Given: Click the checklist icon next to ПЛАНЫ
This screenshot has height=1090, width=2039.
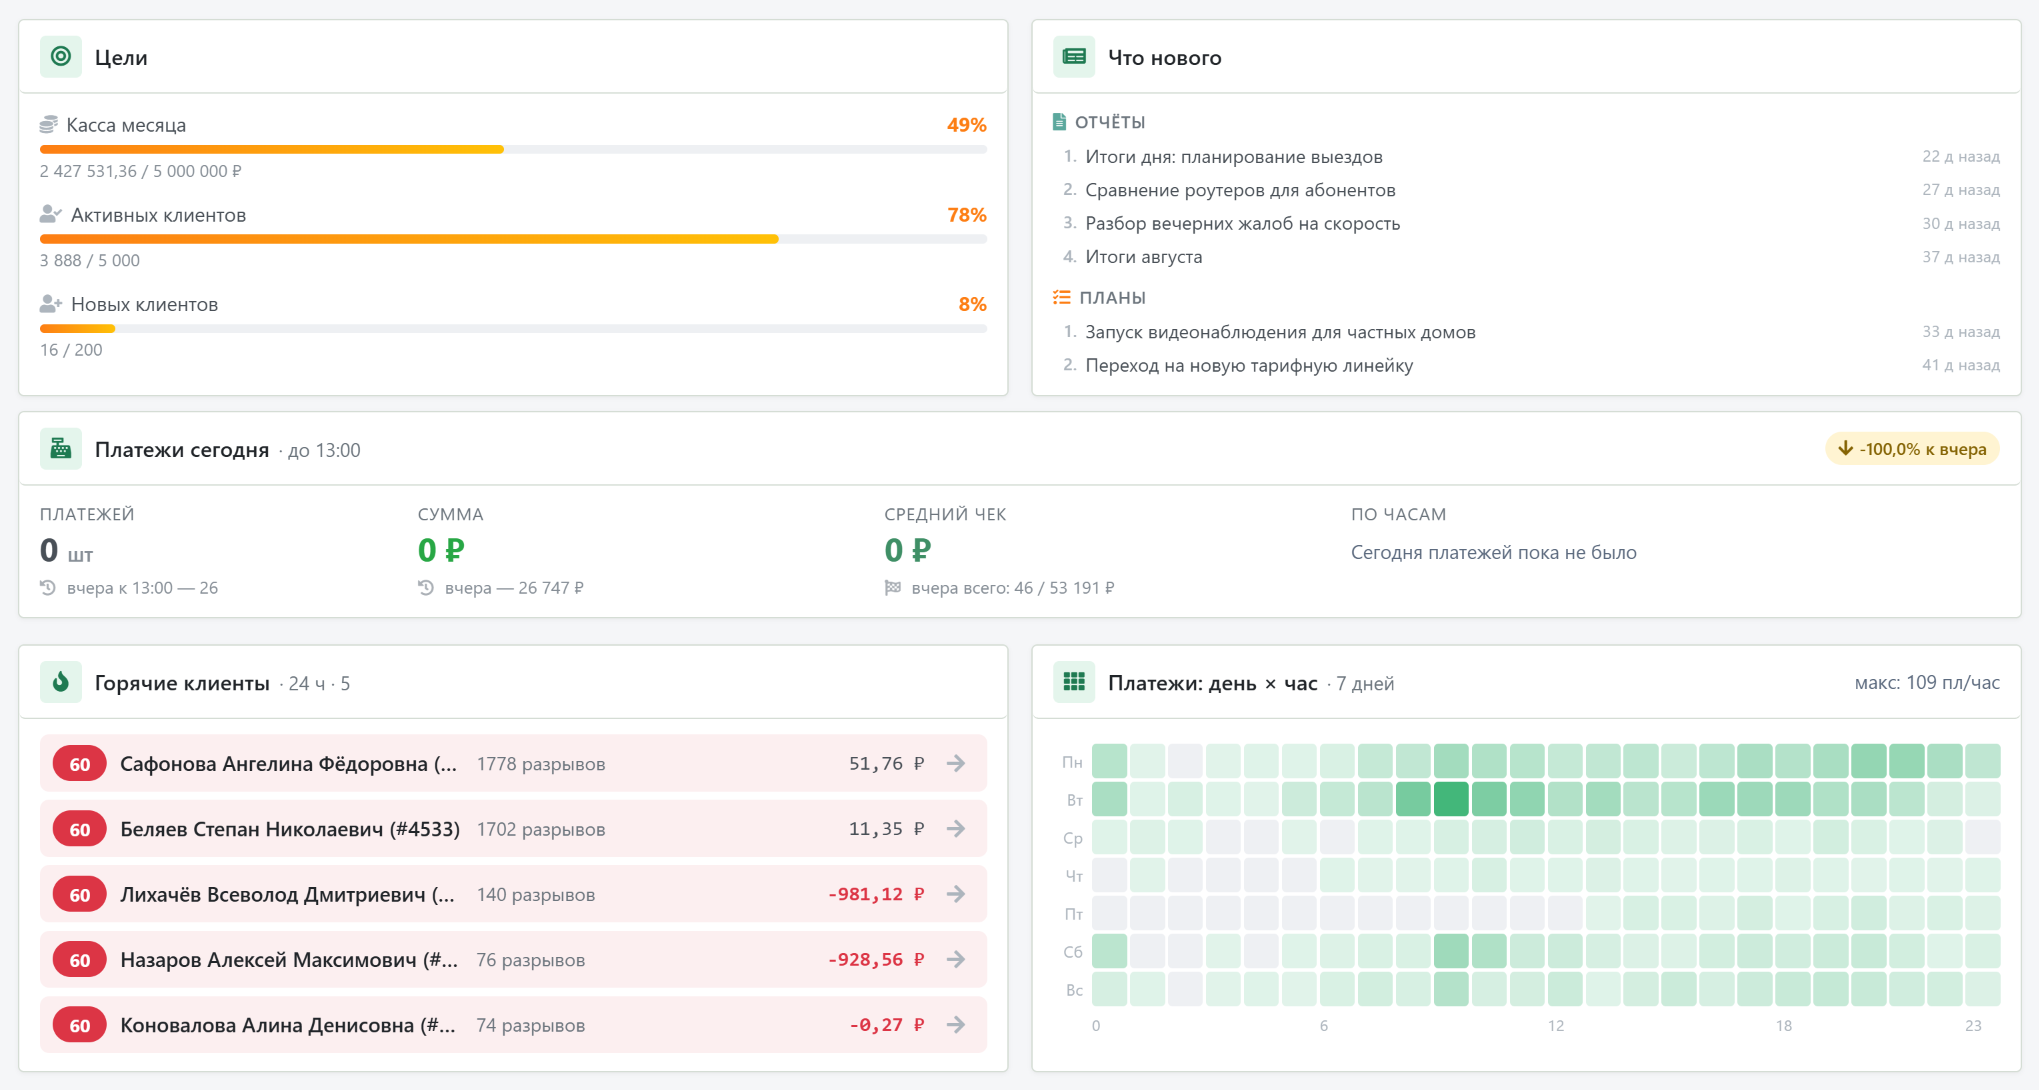Looking at the screenshot, I should point(1062,297).
